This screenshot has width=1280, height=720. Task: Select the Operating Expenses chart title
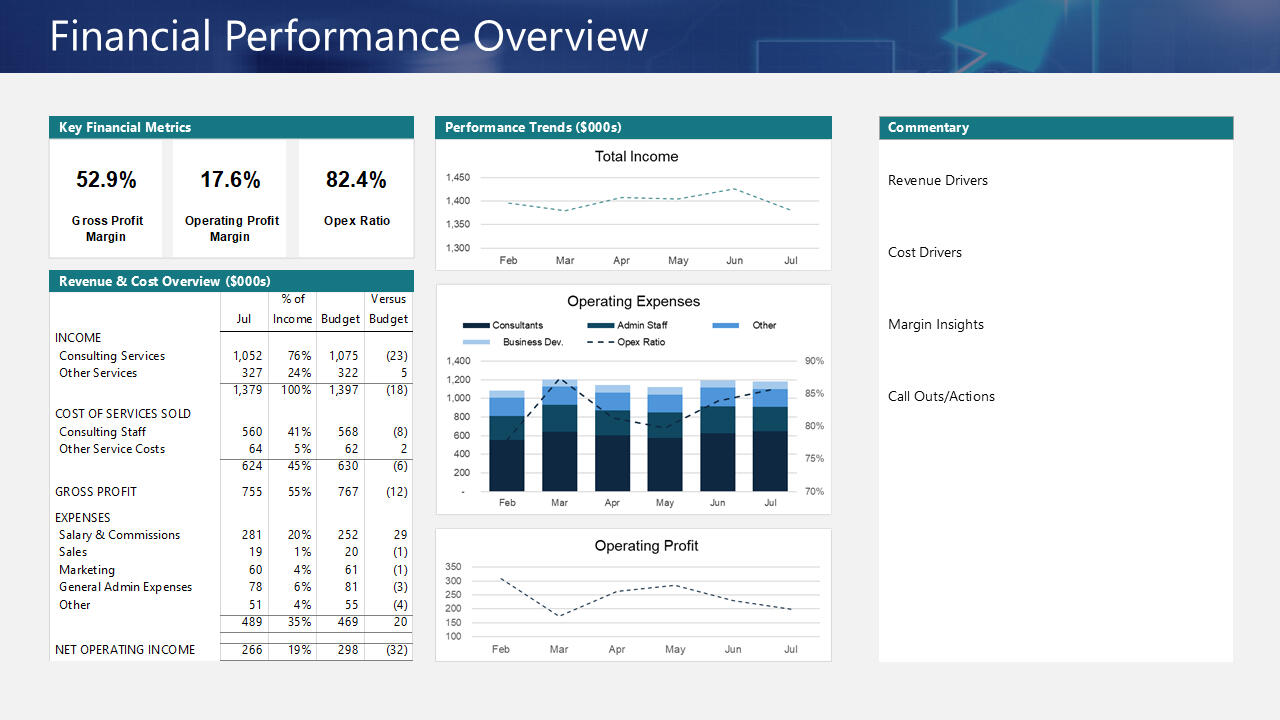(633, 301)
